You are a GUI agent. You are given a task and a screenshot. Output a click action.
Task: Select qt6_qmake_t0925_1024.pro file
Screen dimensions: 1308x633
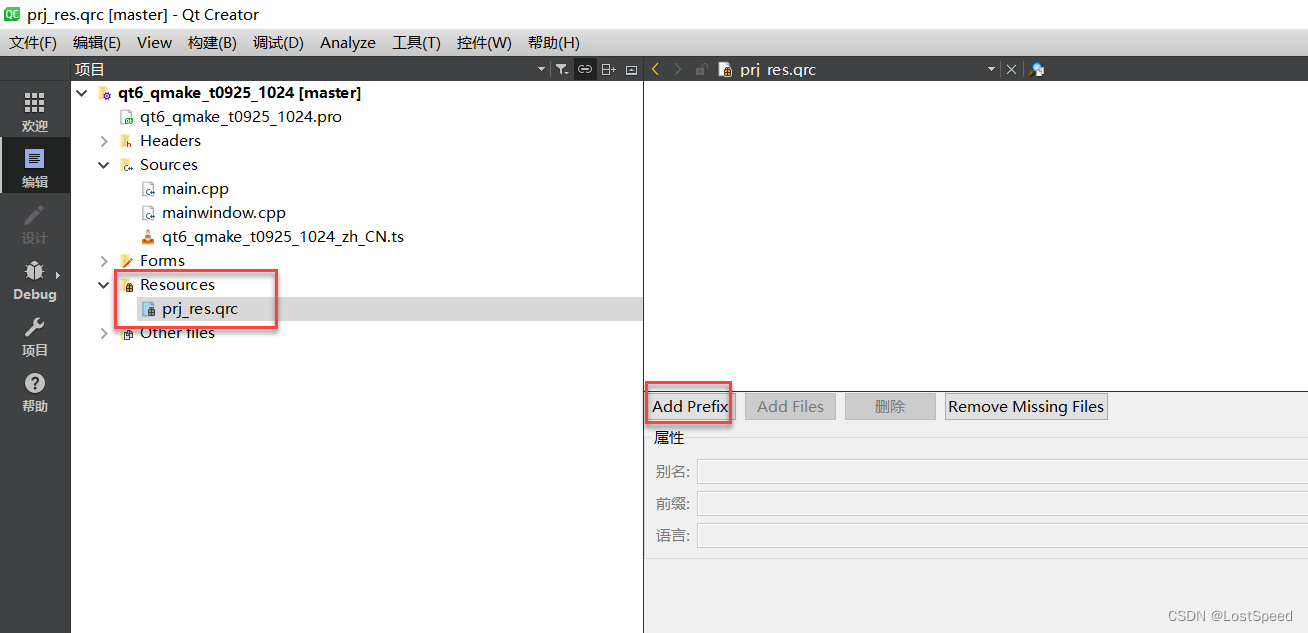pos(241,117)
